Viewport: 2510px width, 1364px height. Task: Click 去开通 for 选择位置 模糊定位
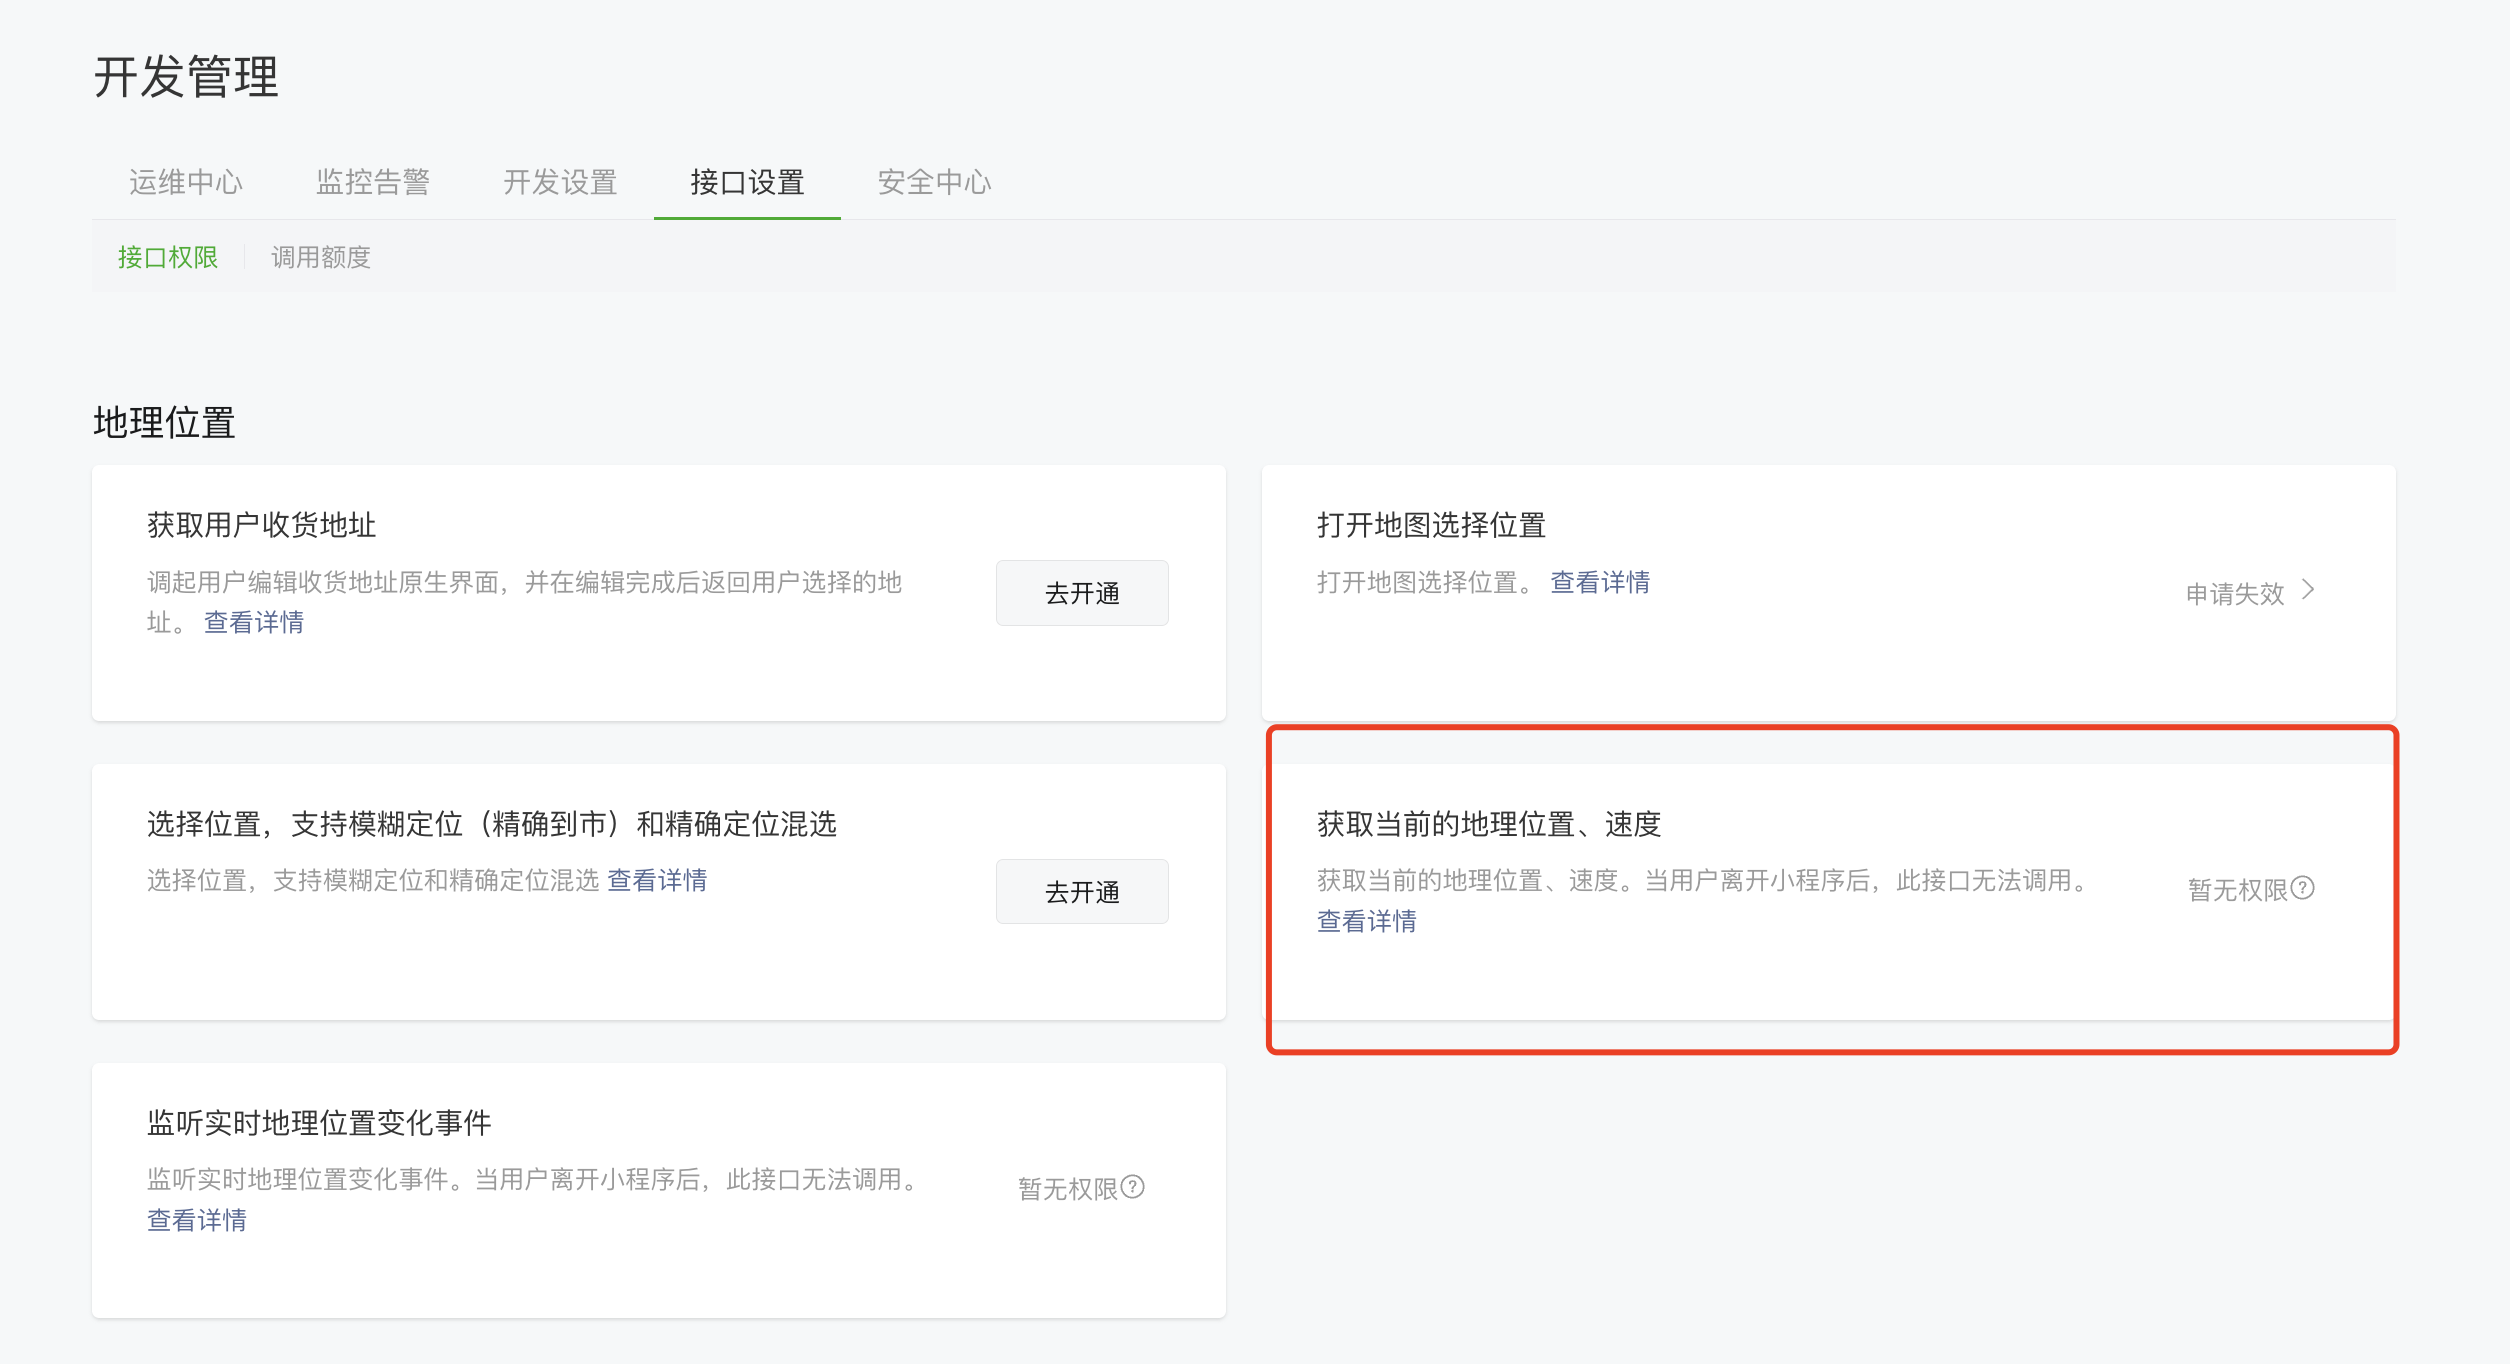(x=1081, y=892)
